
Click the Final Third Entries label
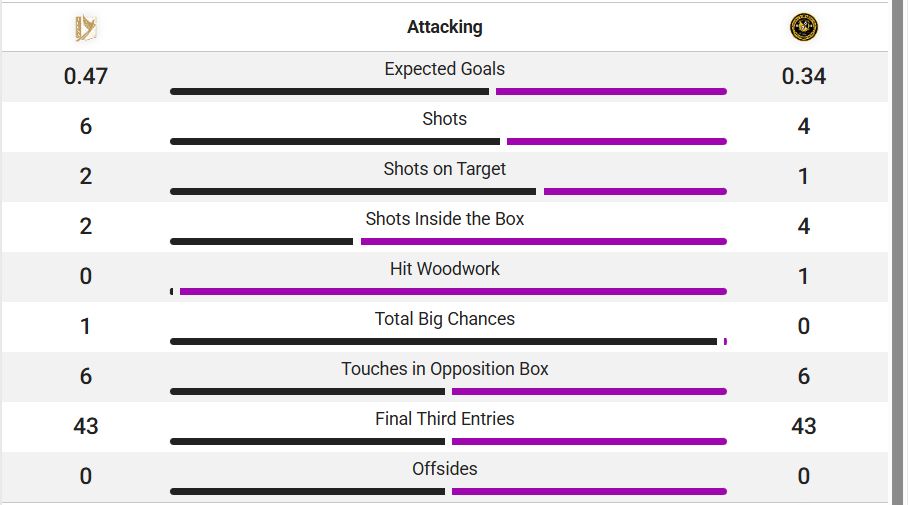(x=445, y=419)
